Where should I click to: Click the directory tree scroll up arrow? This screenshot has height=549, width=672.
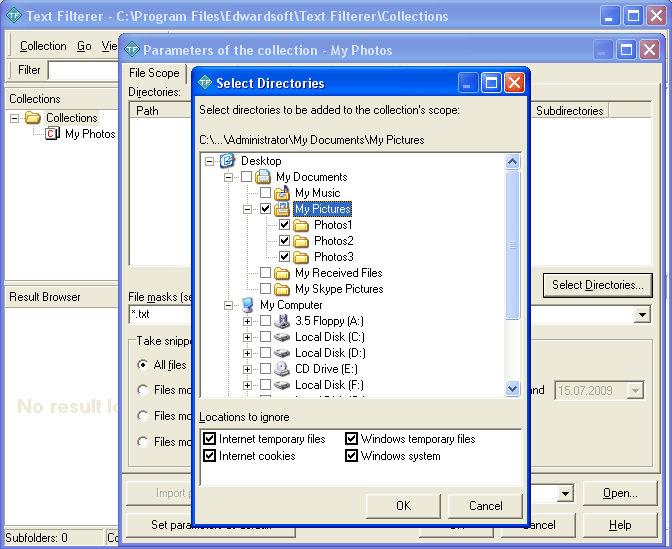513,162
